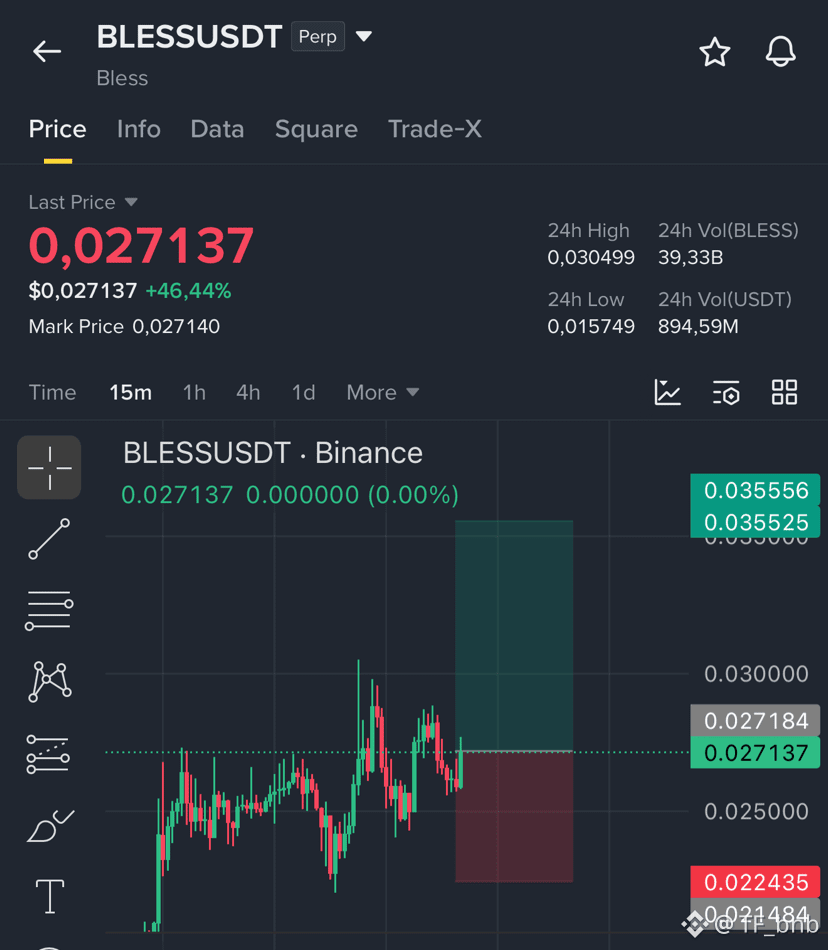Click the 0.027137 current price label
828x950 pixels.
pos(755,752)
